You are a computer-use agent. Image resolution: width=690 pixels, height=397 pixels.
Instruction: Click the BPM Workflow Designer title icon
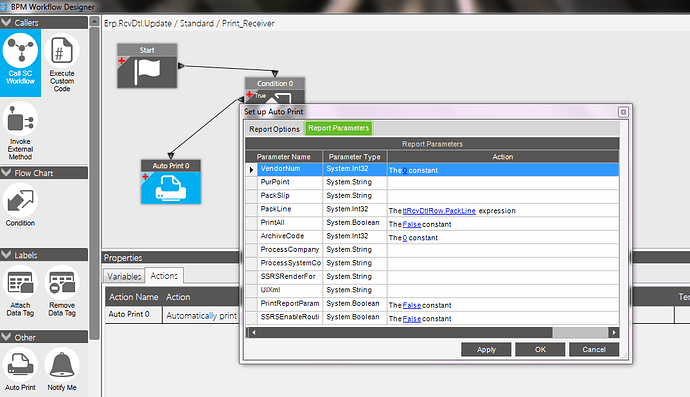coord(4,7)
